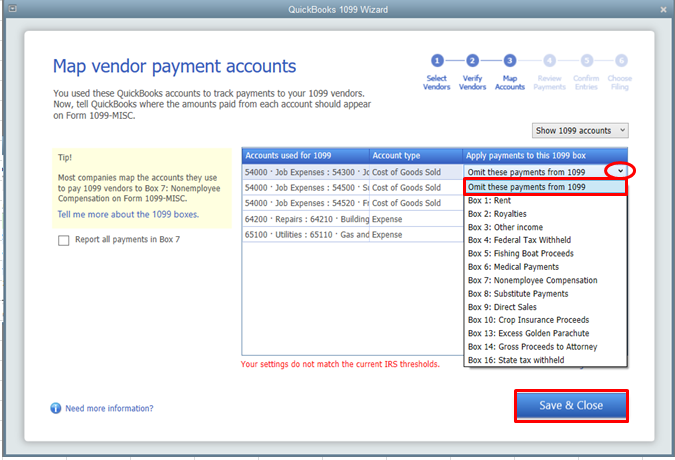
Task: Choose Box 2: Royalties
Action: click(545, 214)
